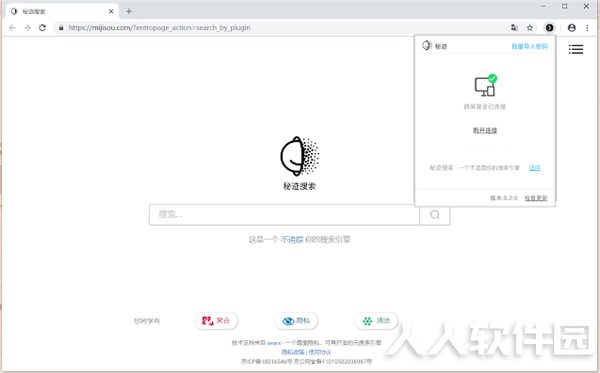Open the 隐私政策 footer link
Image resolution: width=600 pixels, height=373 pixels.
(293, 352)
